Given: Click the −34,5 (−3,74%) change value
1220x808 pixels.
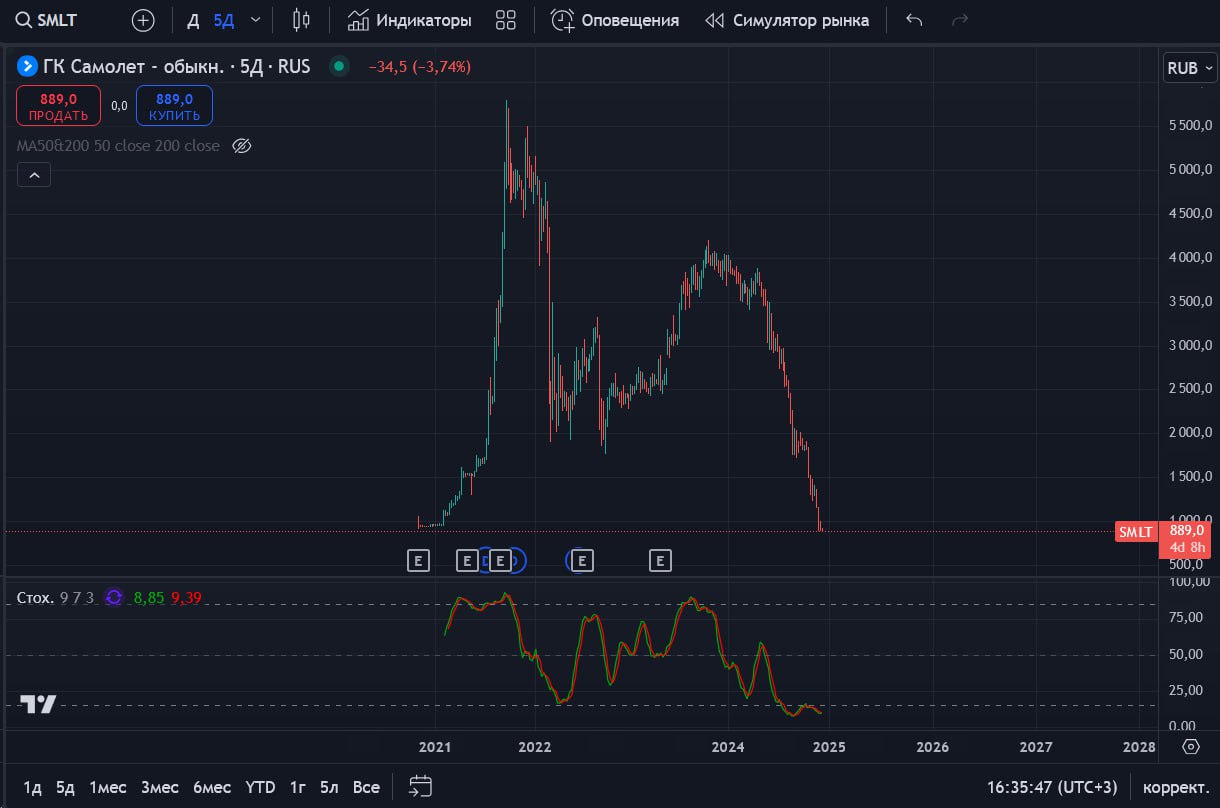Looking at the screenshot, I should pos(420,67).
